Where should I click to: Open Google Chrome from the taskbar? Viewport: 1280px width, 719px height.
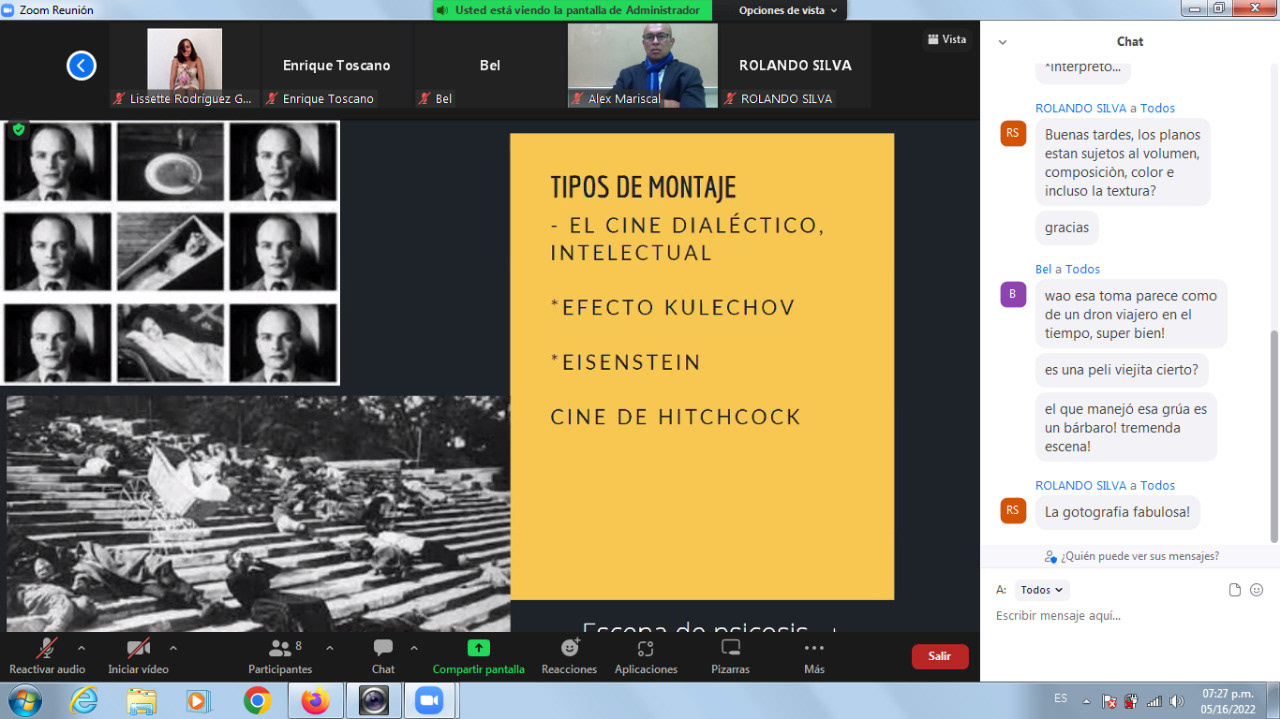[x=257, y=701]
